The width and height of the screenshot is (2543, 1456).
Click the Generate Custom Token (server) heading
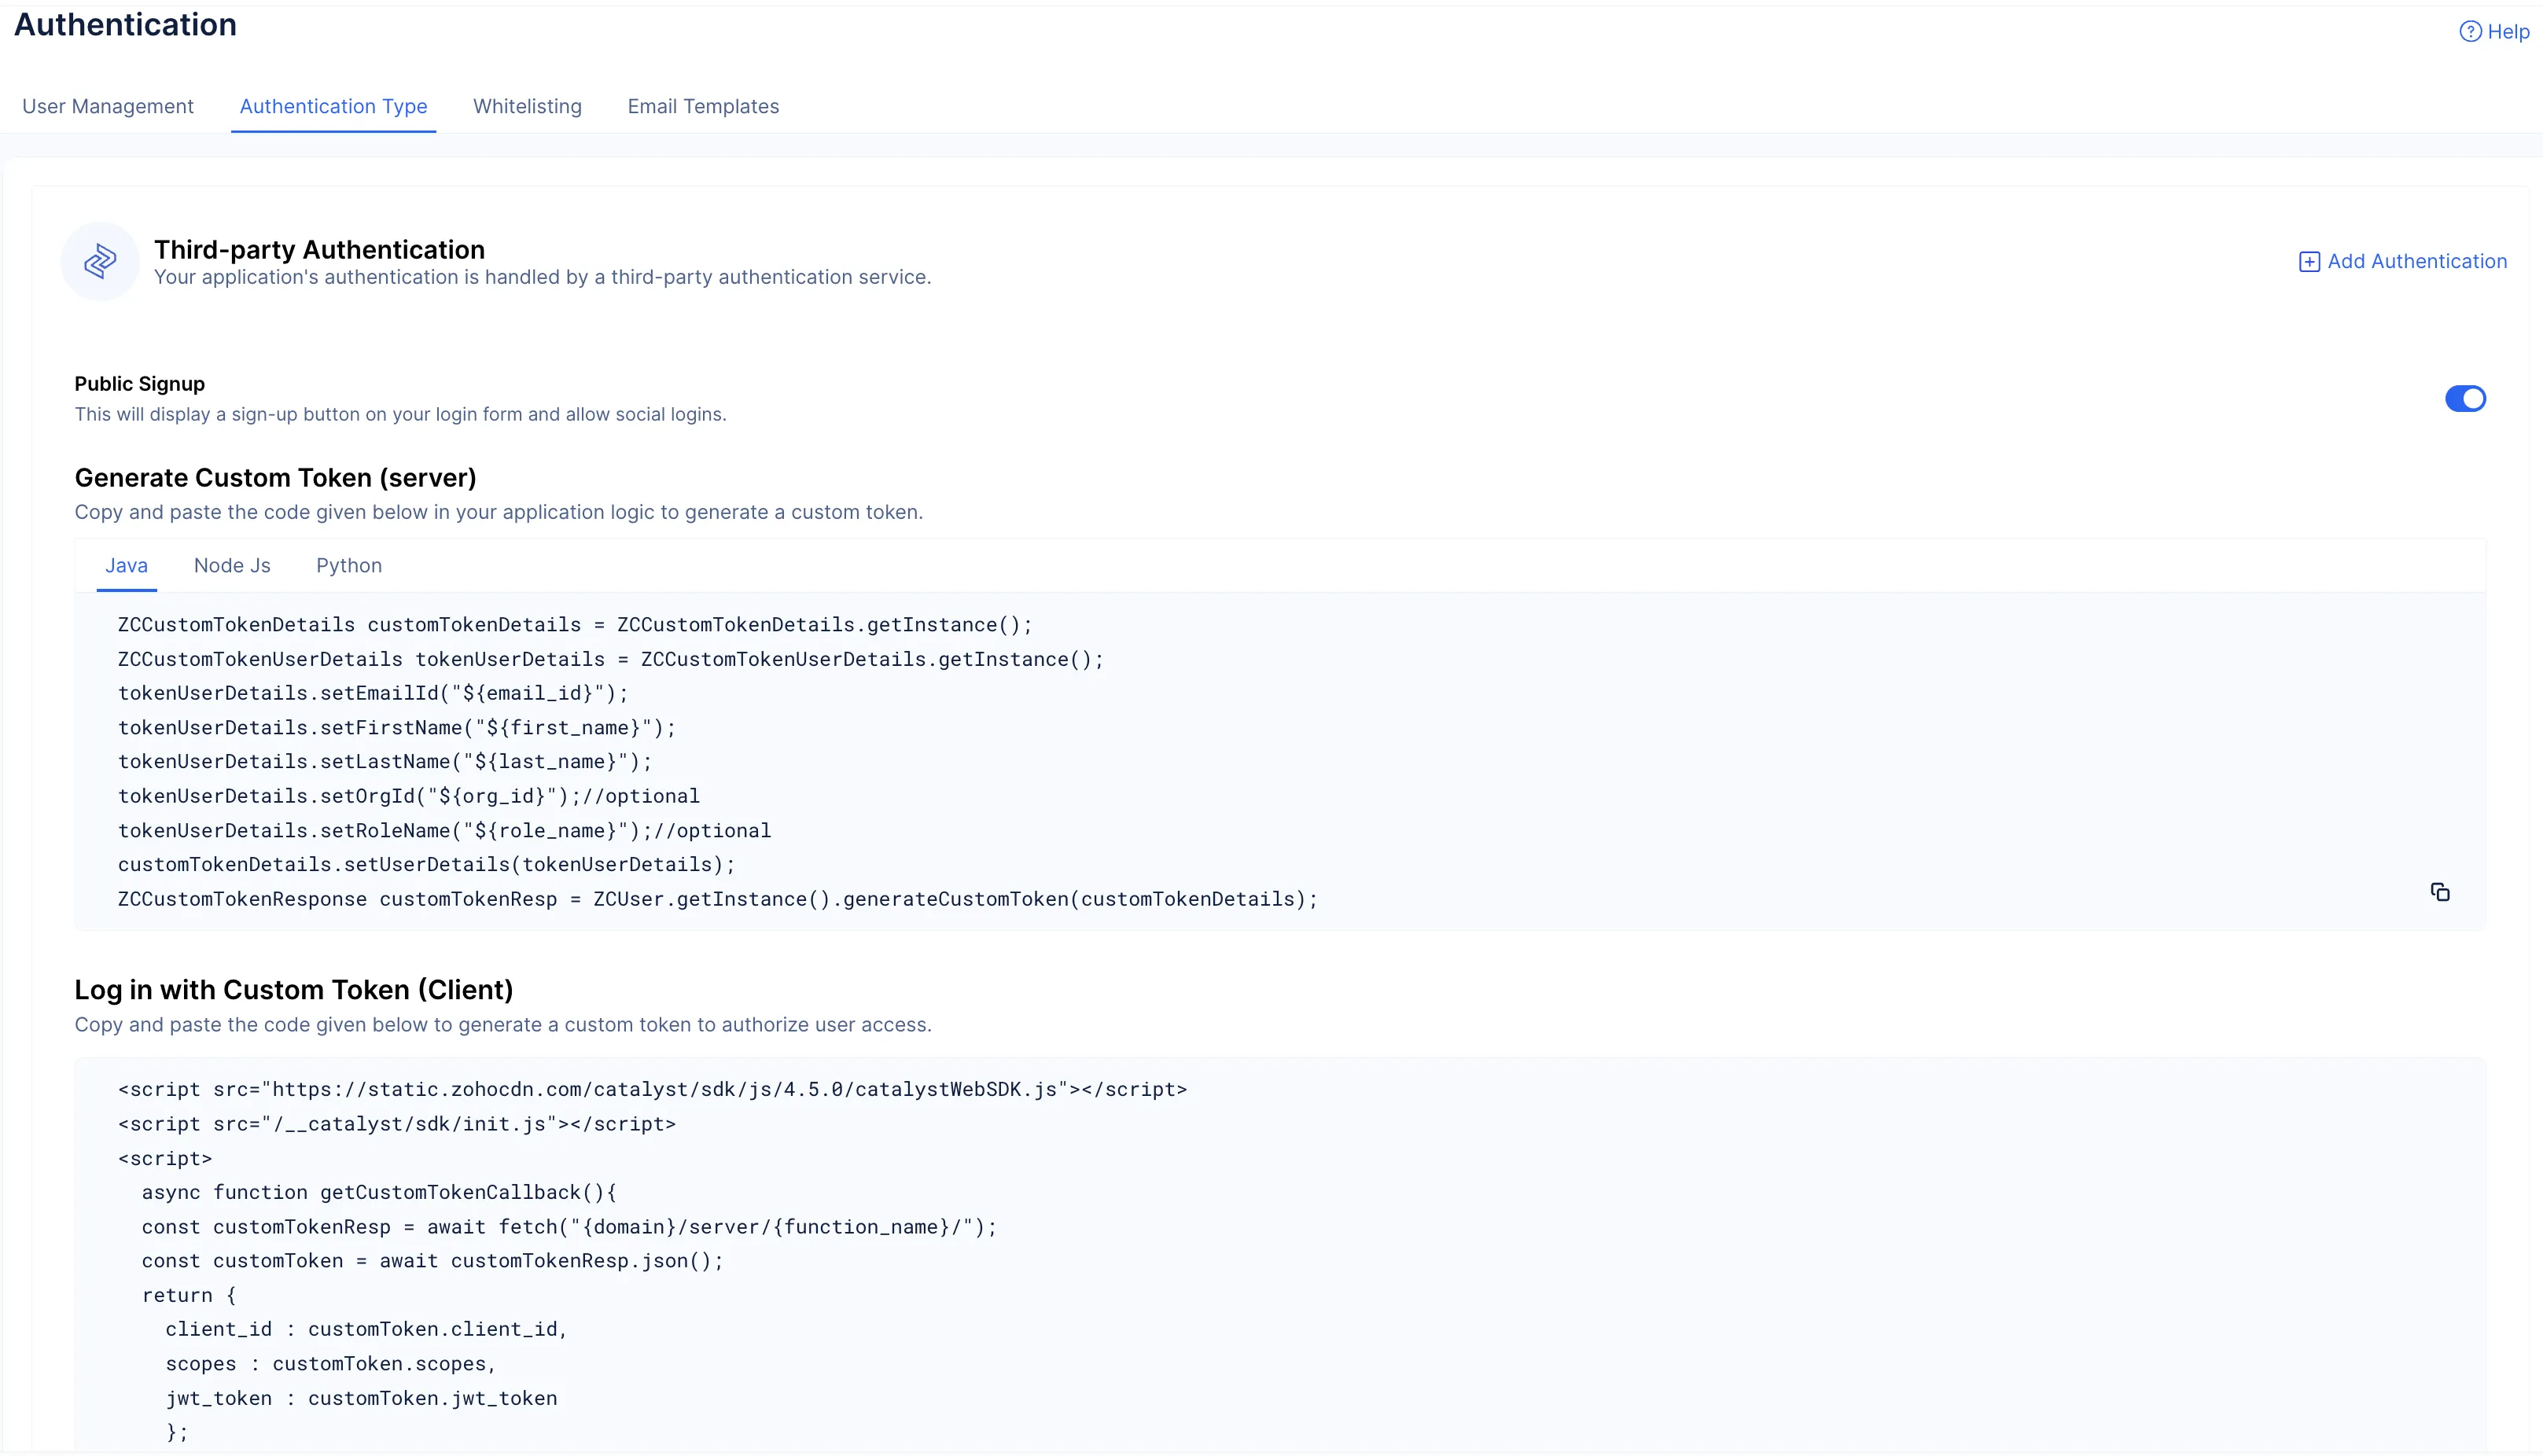coord(275,478)
